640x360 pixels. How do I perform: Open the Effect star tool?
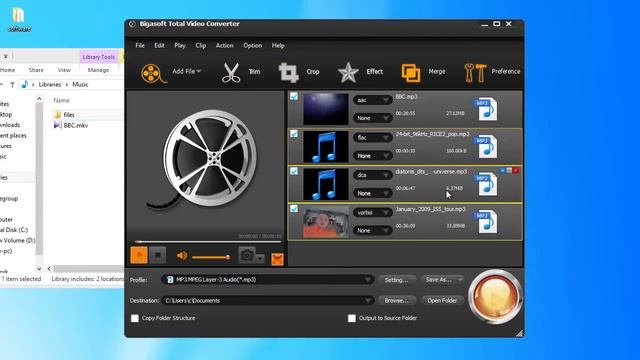tap(348, 72)
